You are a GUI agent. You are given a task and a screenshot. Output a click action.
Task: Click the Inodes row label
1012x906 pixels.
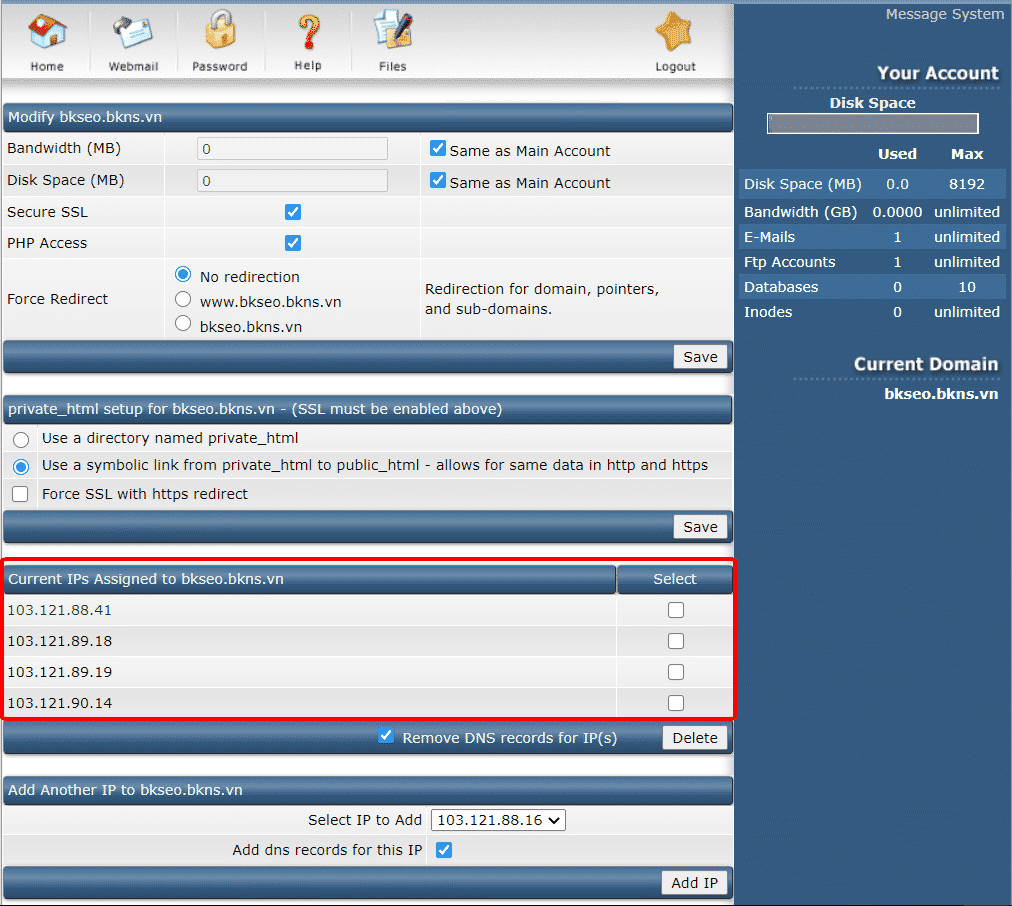[768, 312]
